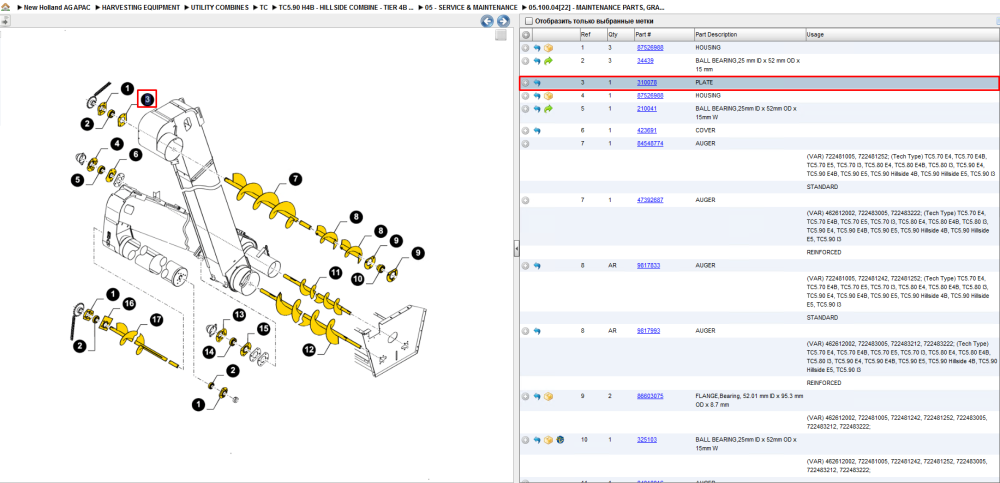1000x483 pixels.
Task: Click the globe icon in part 325103 row
Action: click(559, 440)
